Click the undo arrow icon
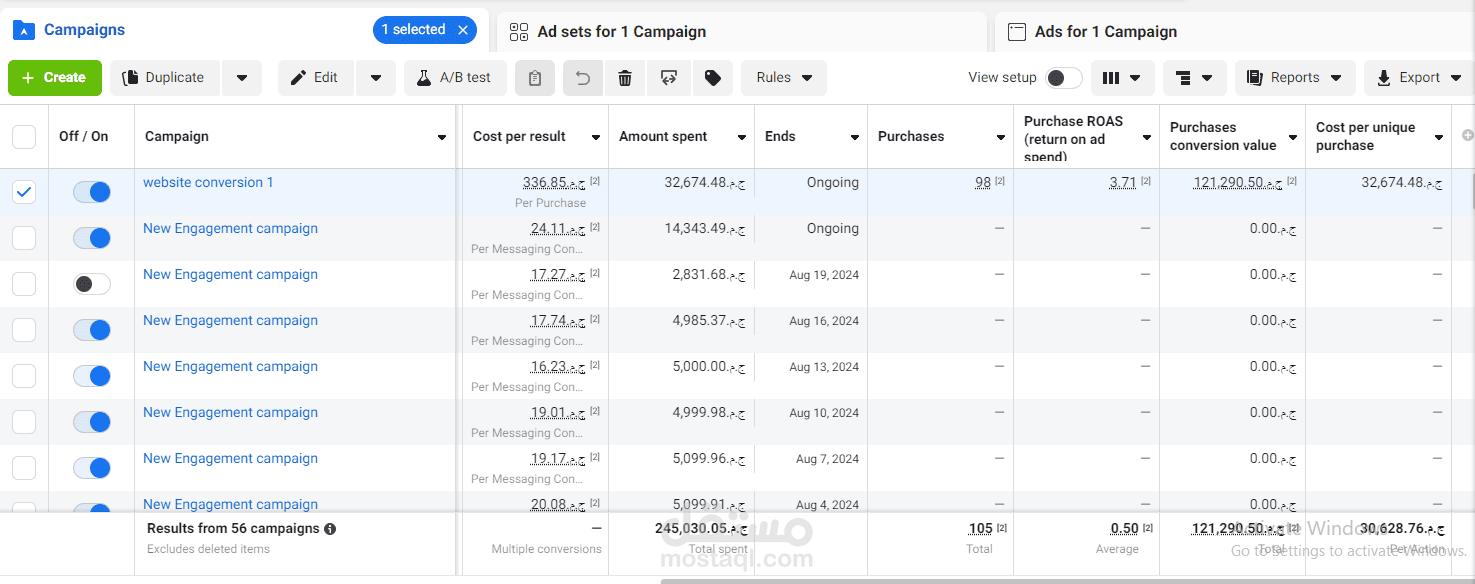This screenshot has width=1475, height=584. pyautogui.click(x=583, y=78)
